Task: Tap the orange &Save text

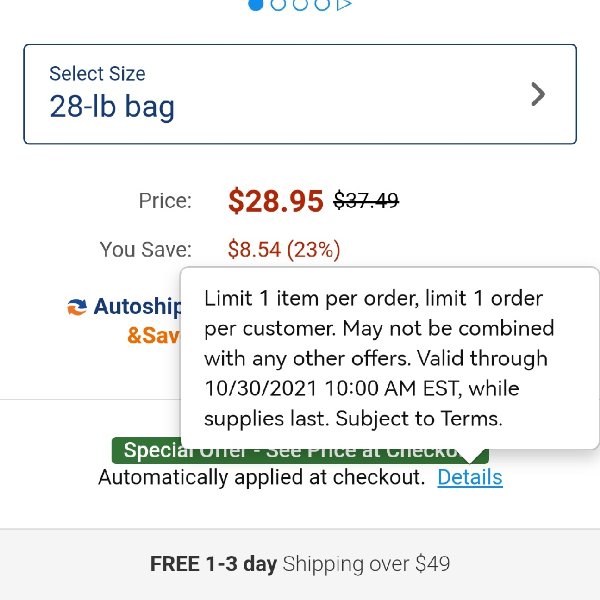Action: 153,336
